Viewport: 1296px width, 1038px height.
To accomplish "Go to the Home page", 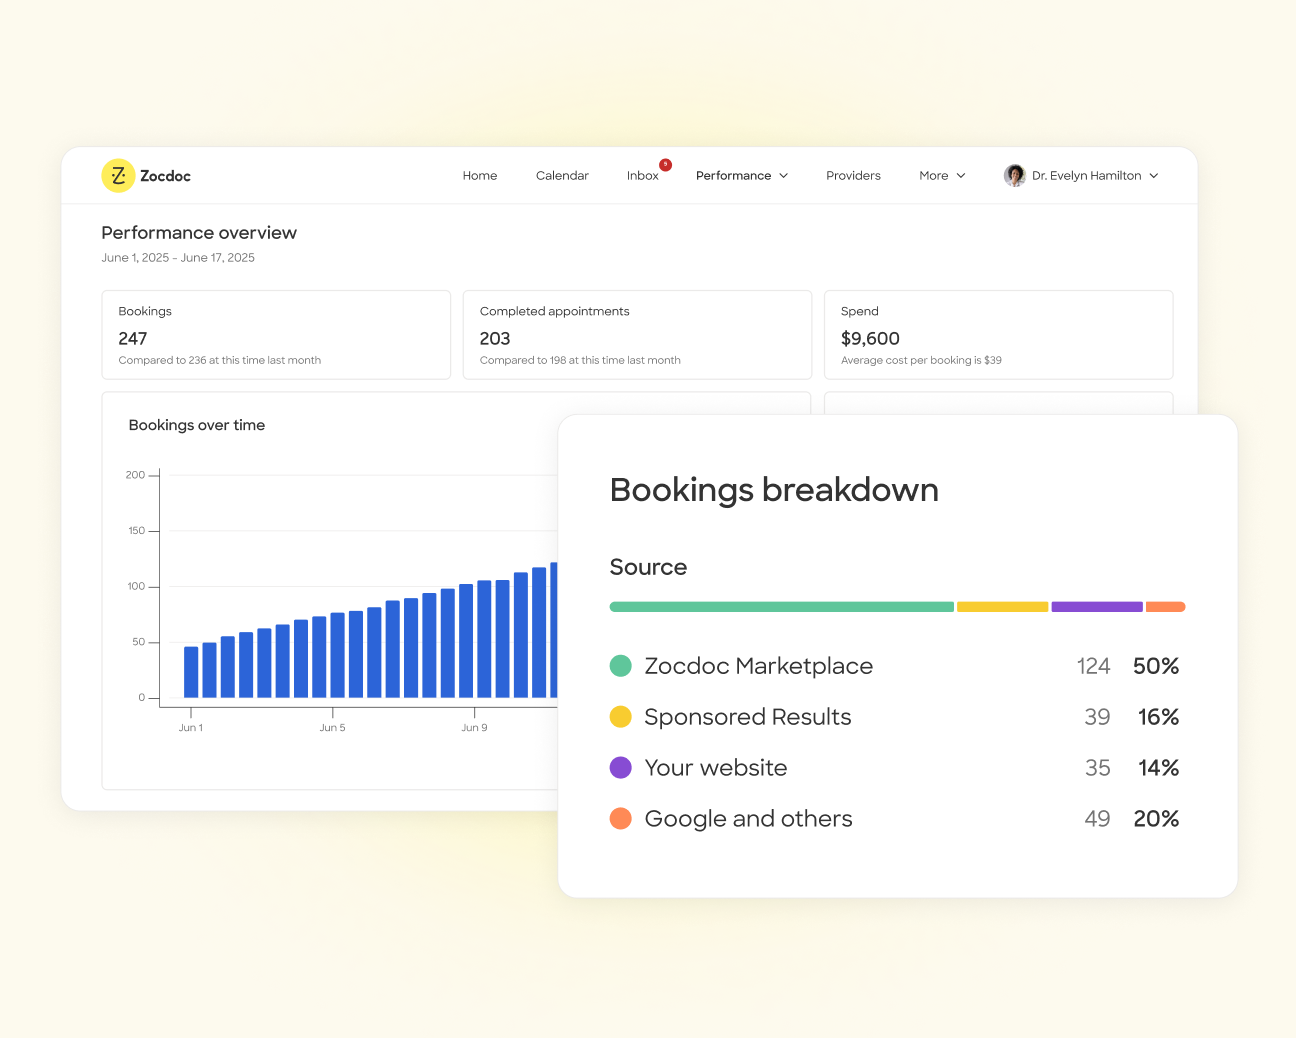I will (480, 175).
